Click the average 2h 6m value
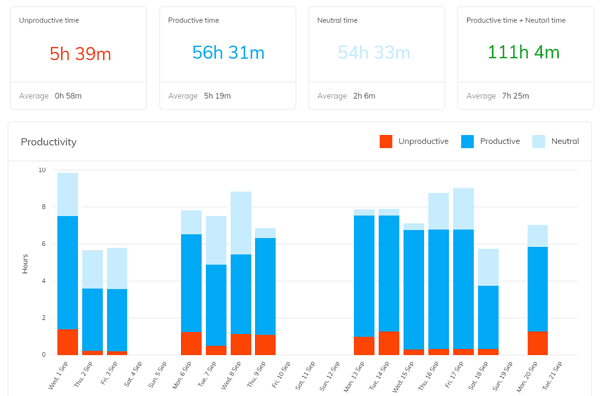The width and height of the screenshot is (600, 396). pos(364,96)
